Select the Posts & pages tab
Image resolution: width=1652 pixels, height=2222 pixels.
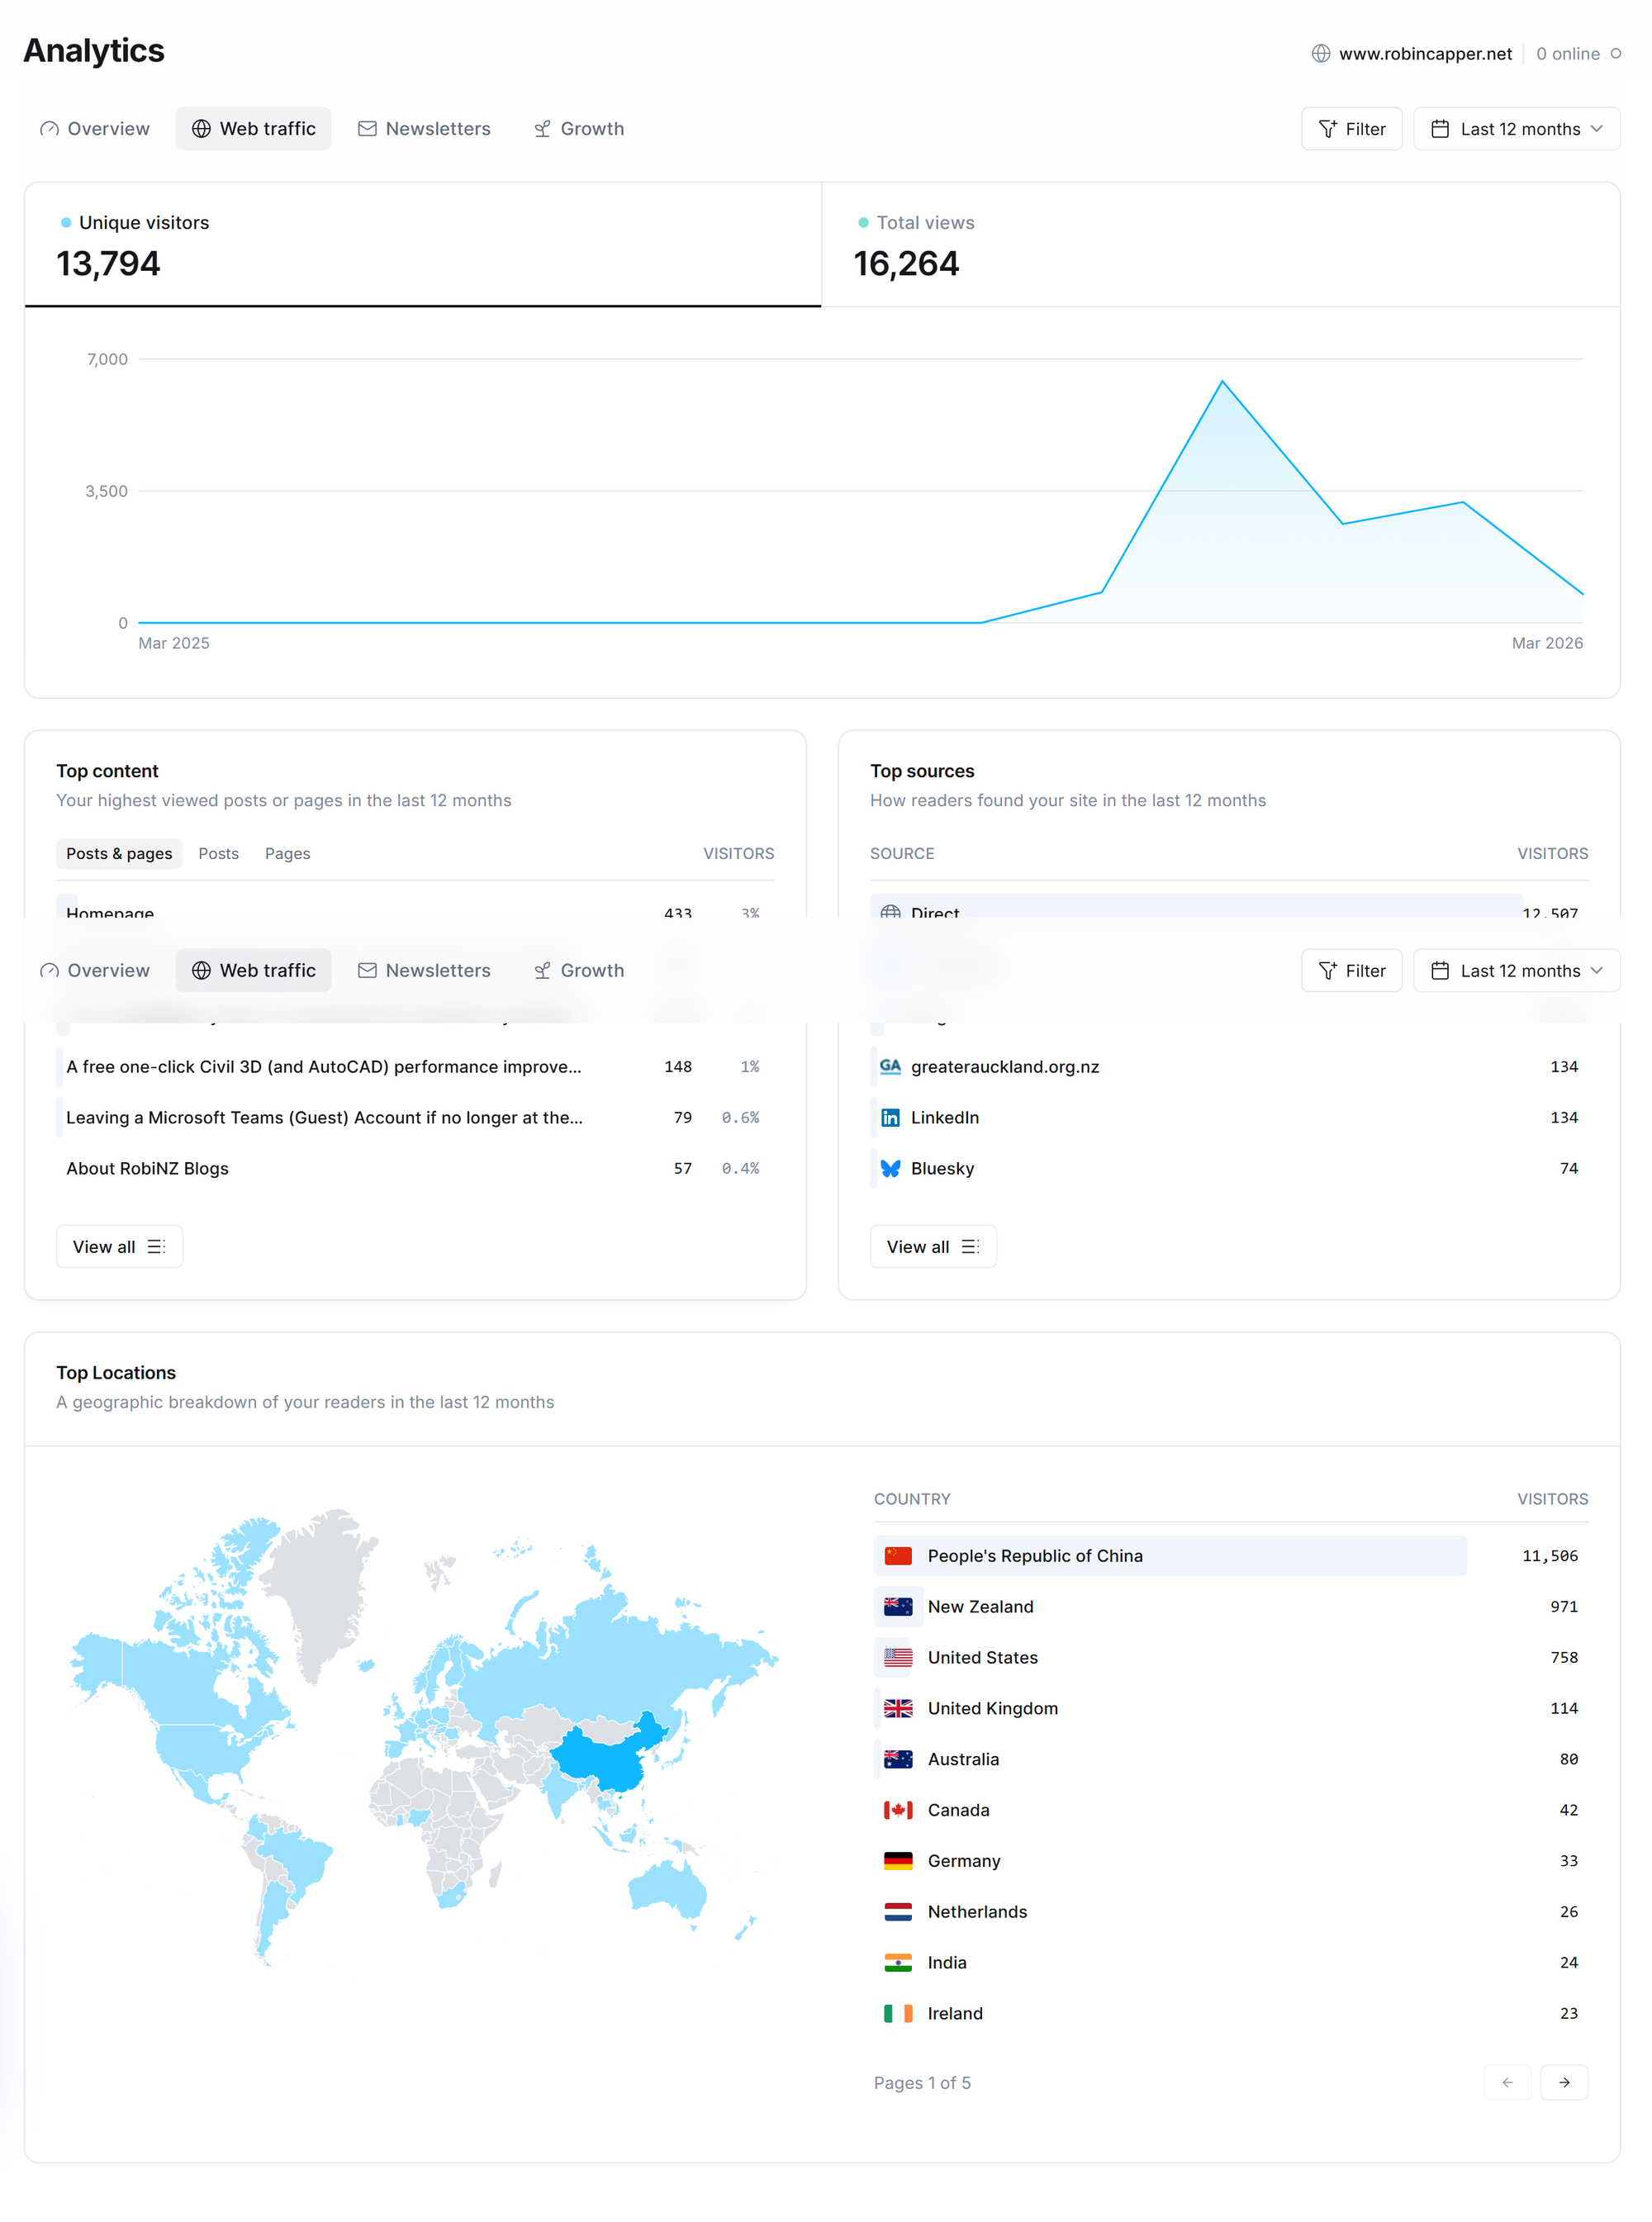[x=119, y=853]
